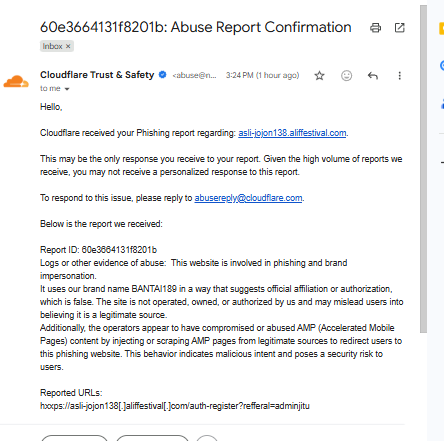Viewport: 444px width, 441px height.
Task: Click the vertical scrollbar of the email
Action: 423,169
